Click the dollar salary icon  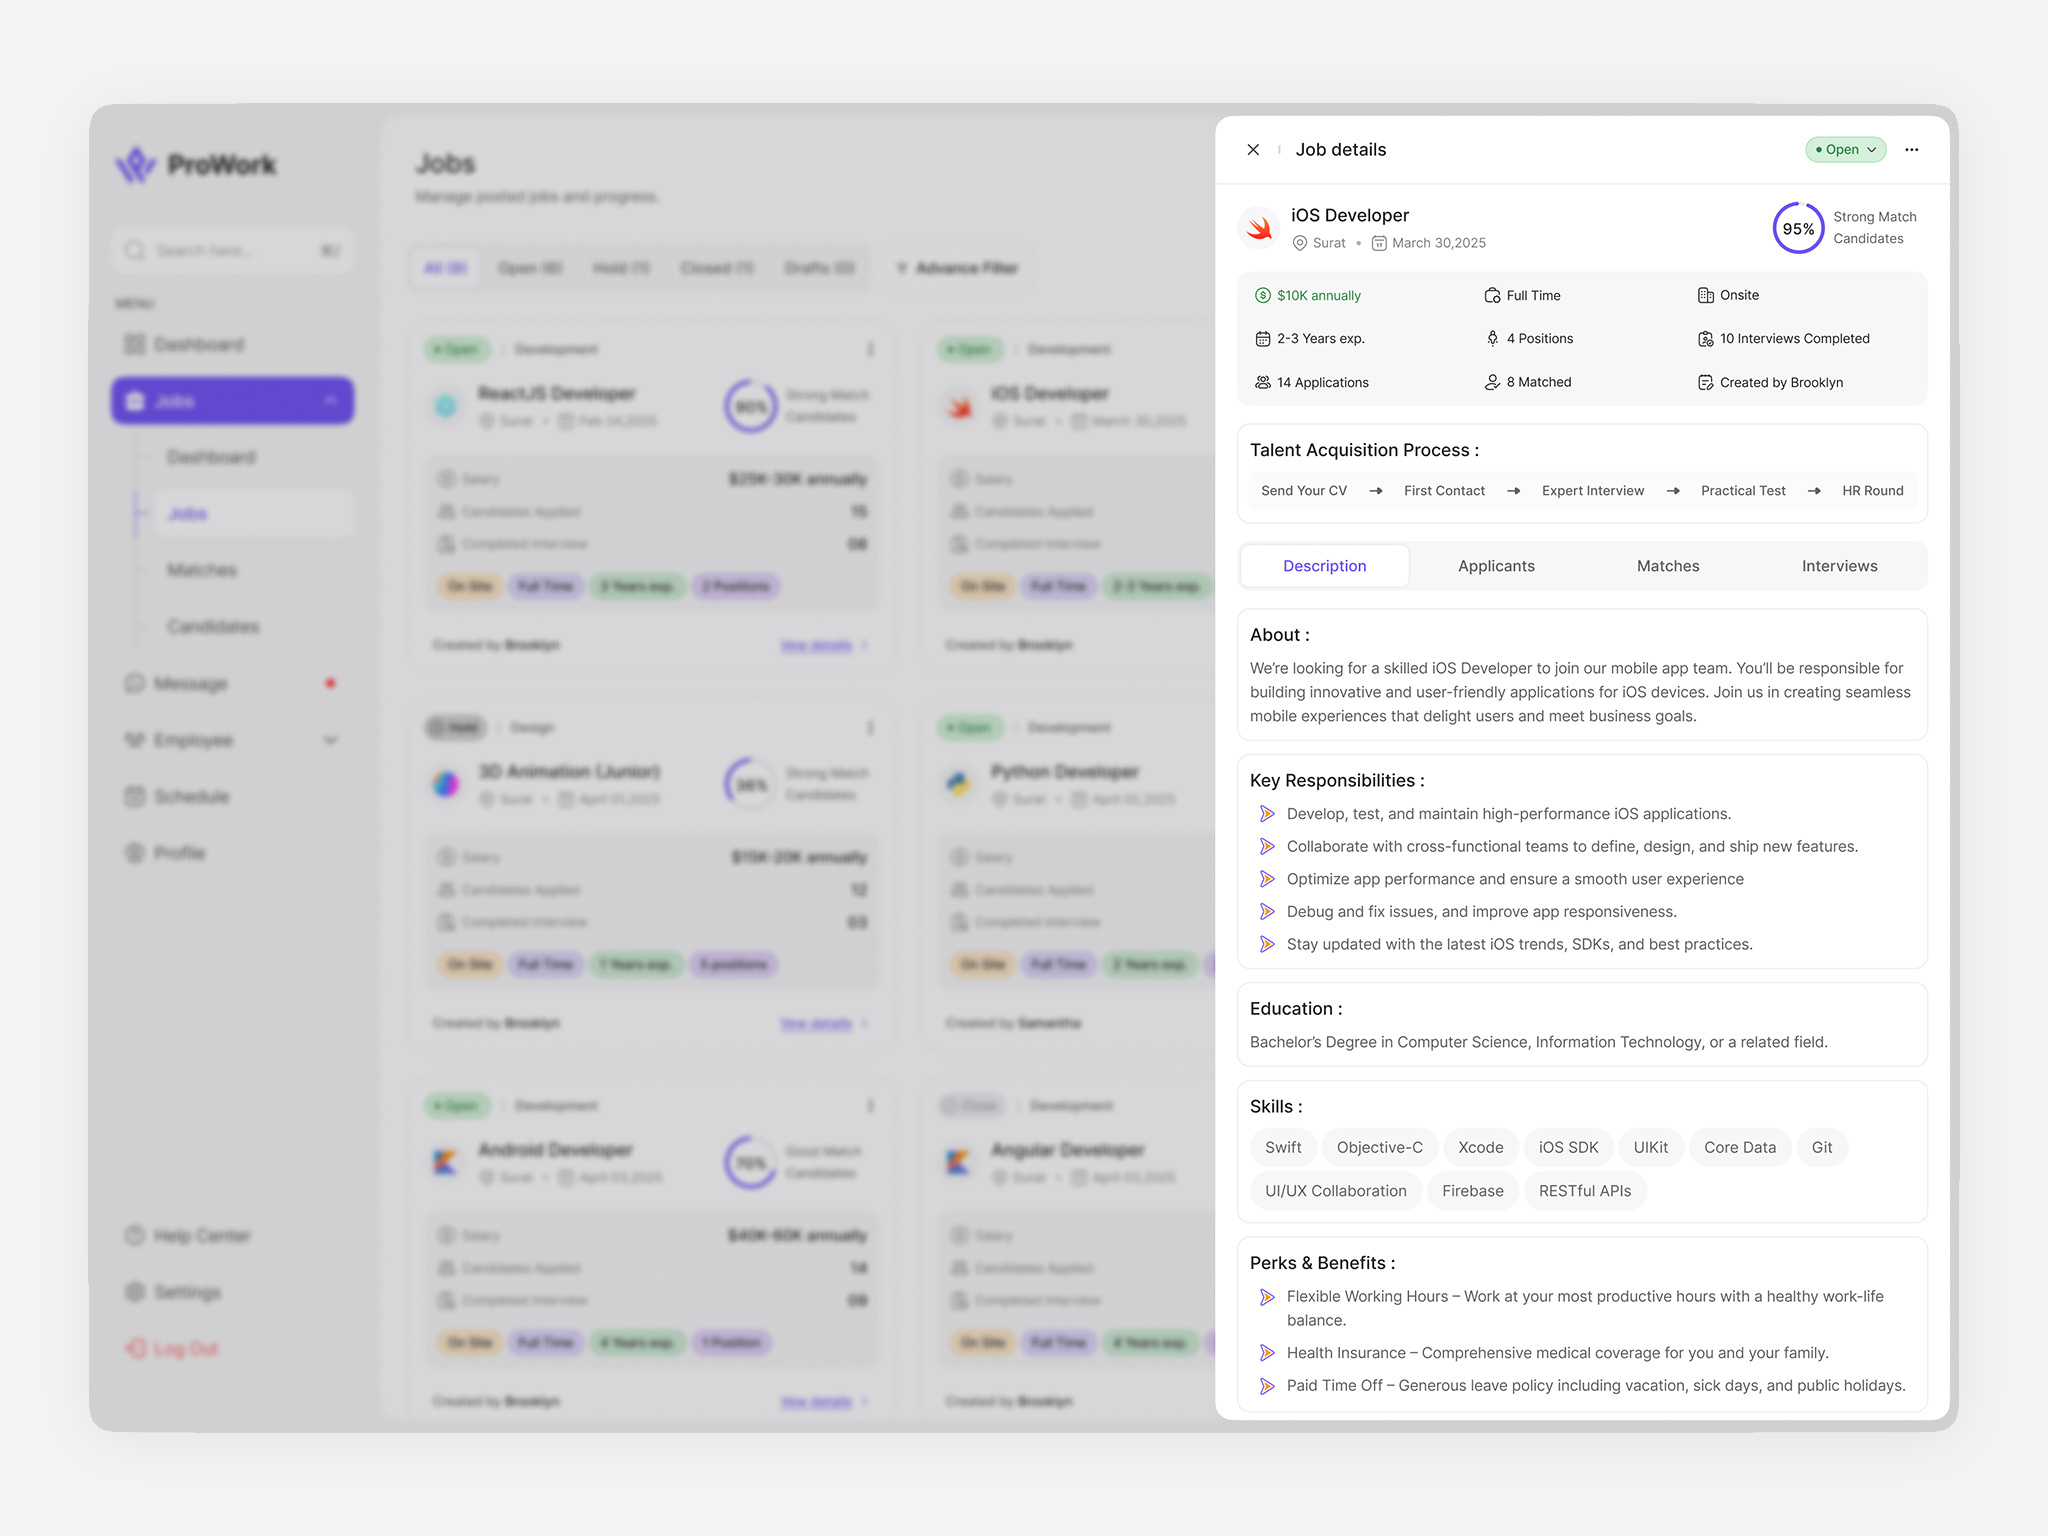coord(1262,295)
